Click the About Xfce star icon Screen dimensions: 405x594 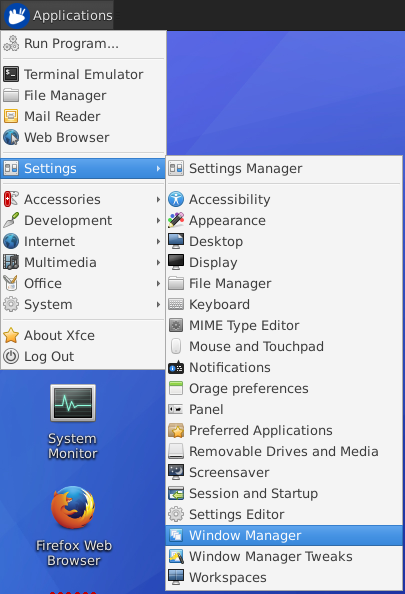(x=11, y=335)
